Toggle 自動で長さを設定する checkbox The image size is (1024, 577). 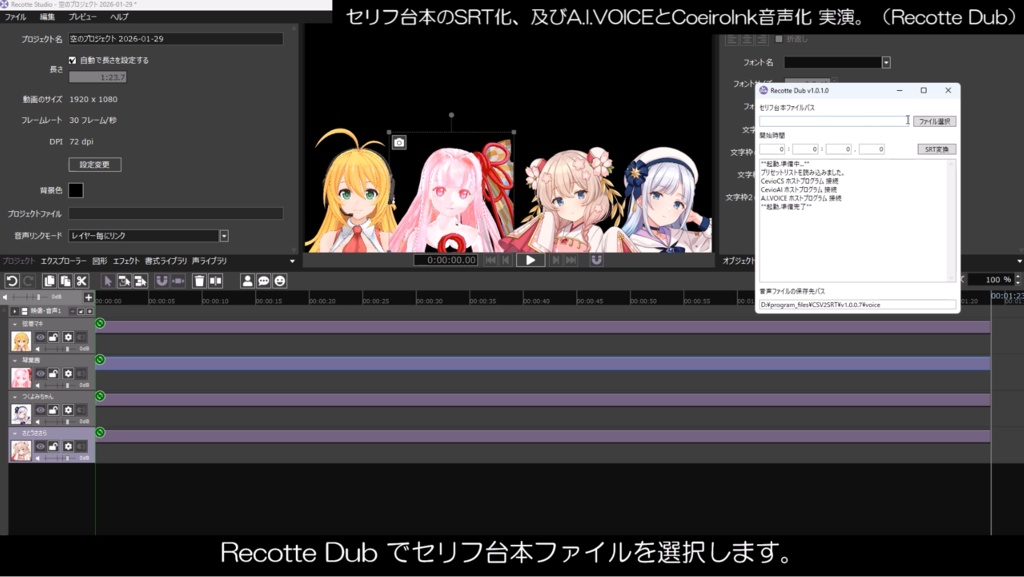click(72, 60)
